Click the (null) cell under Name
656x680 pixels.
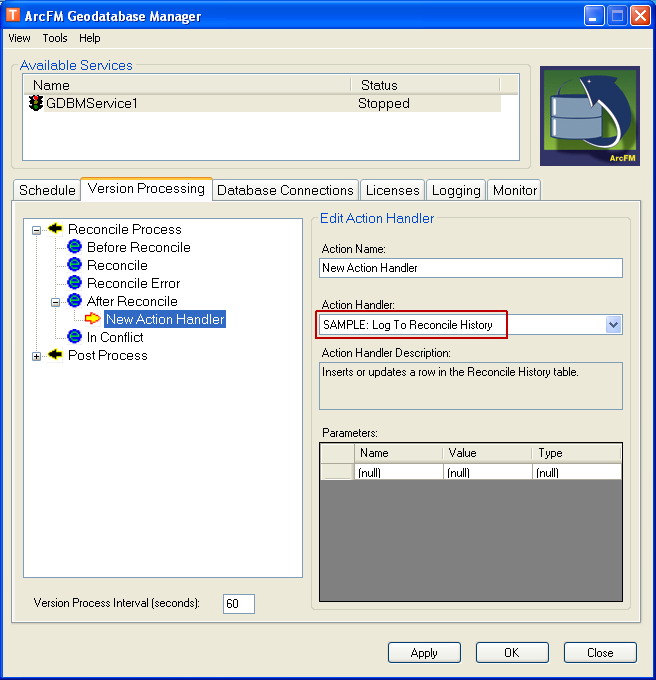[x=399, y=472]
